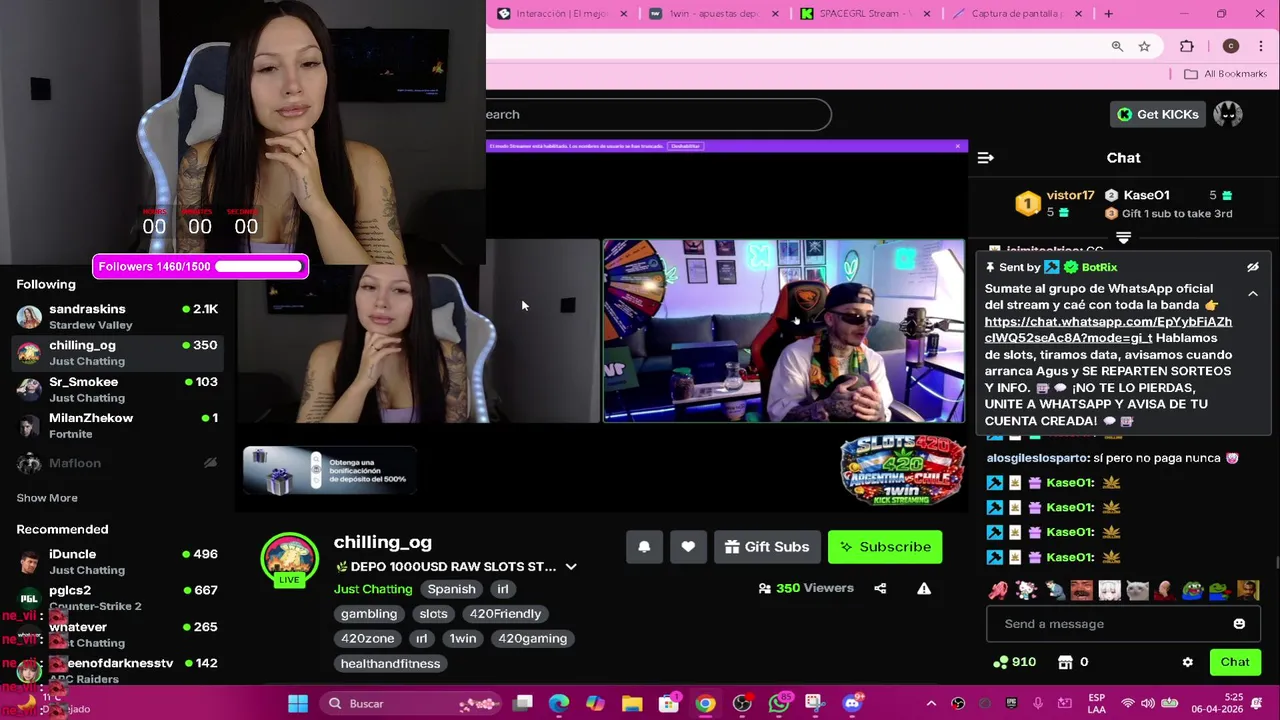The width and height of the screenshot is (1280, 720).
Task: Send the white cat emote
Action: (1137, 590)
